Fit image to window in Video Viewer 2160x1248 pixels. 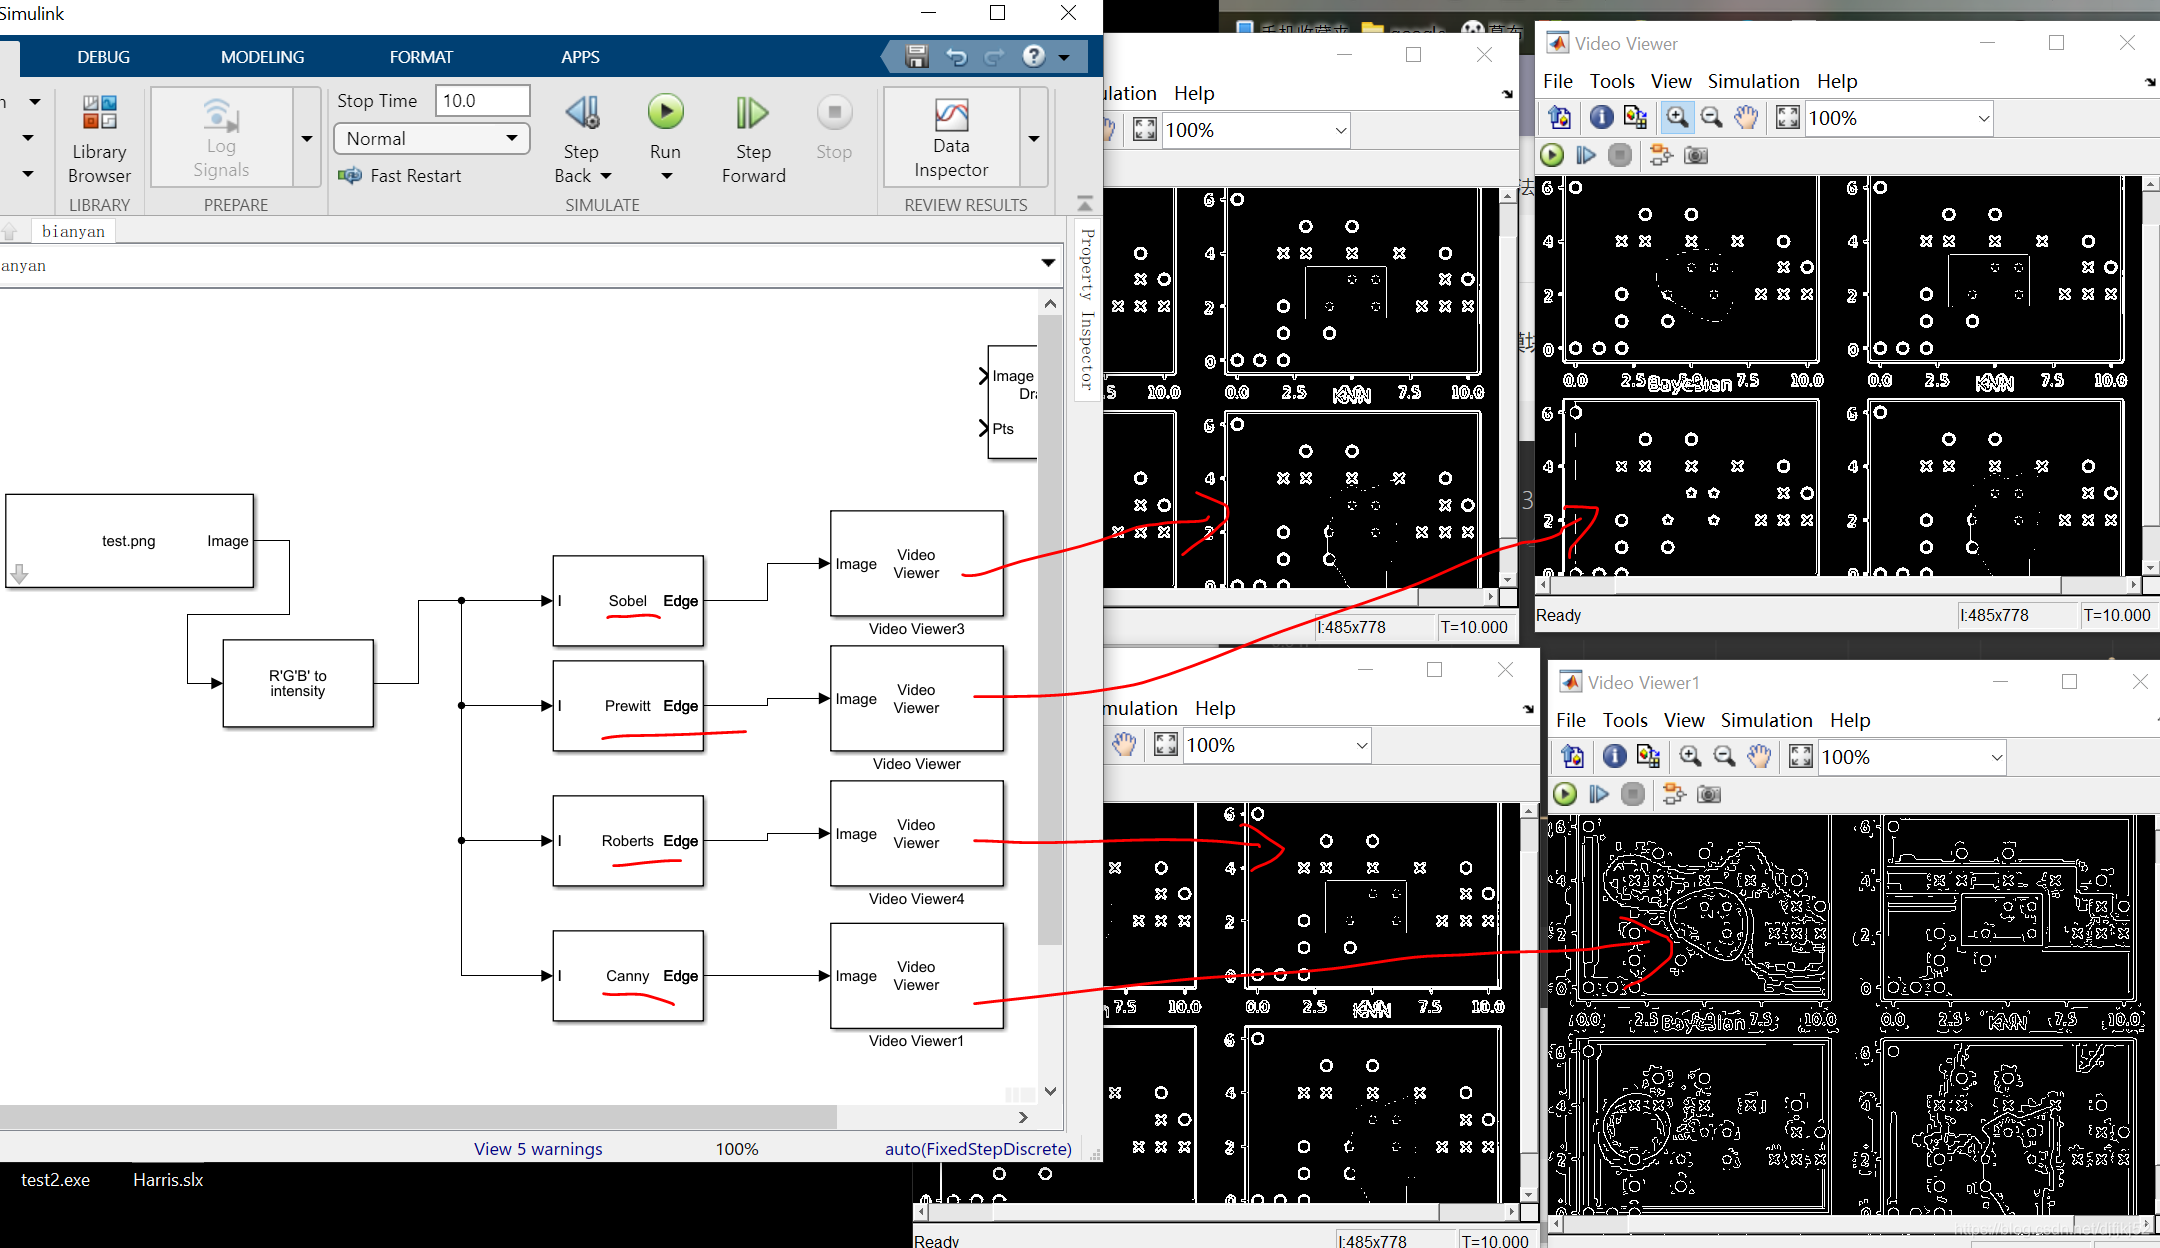[x=1787, y=118]
